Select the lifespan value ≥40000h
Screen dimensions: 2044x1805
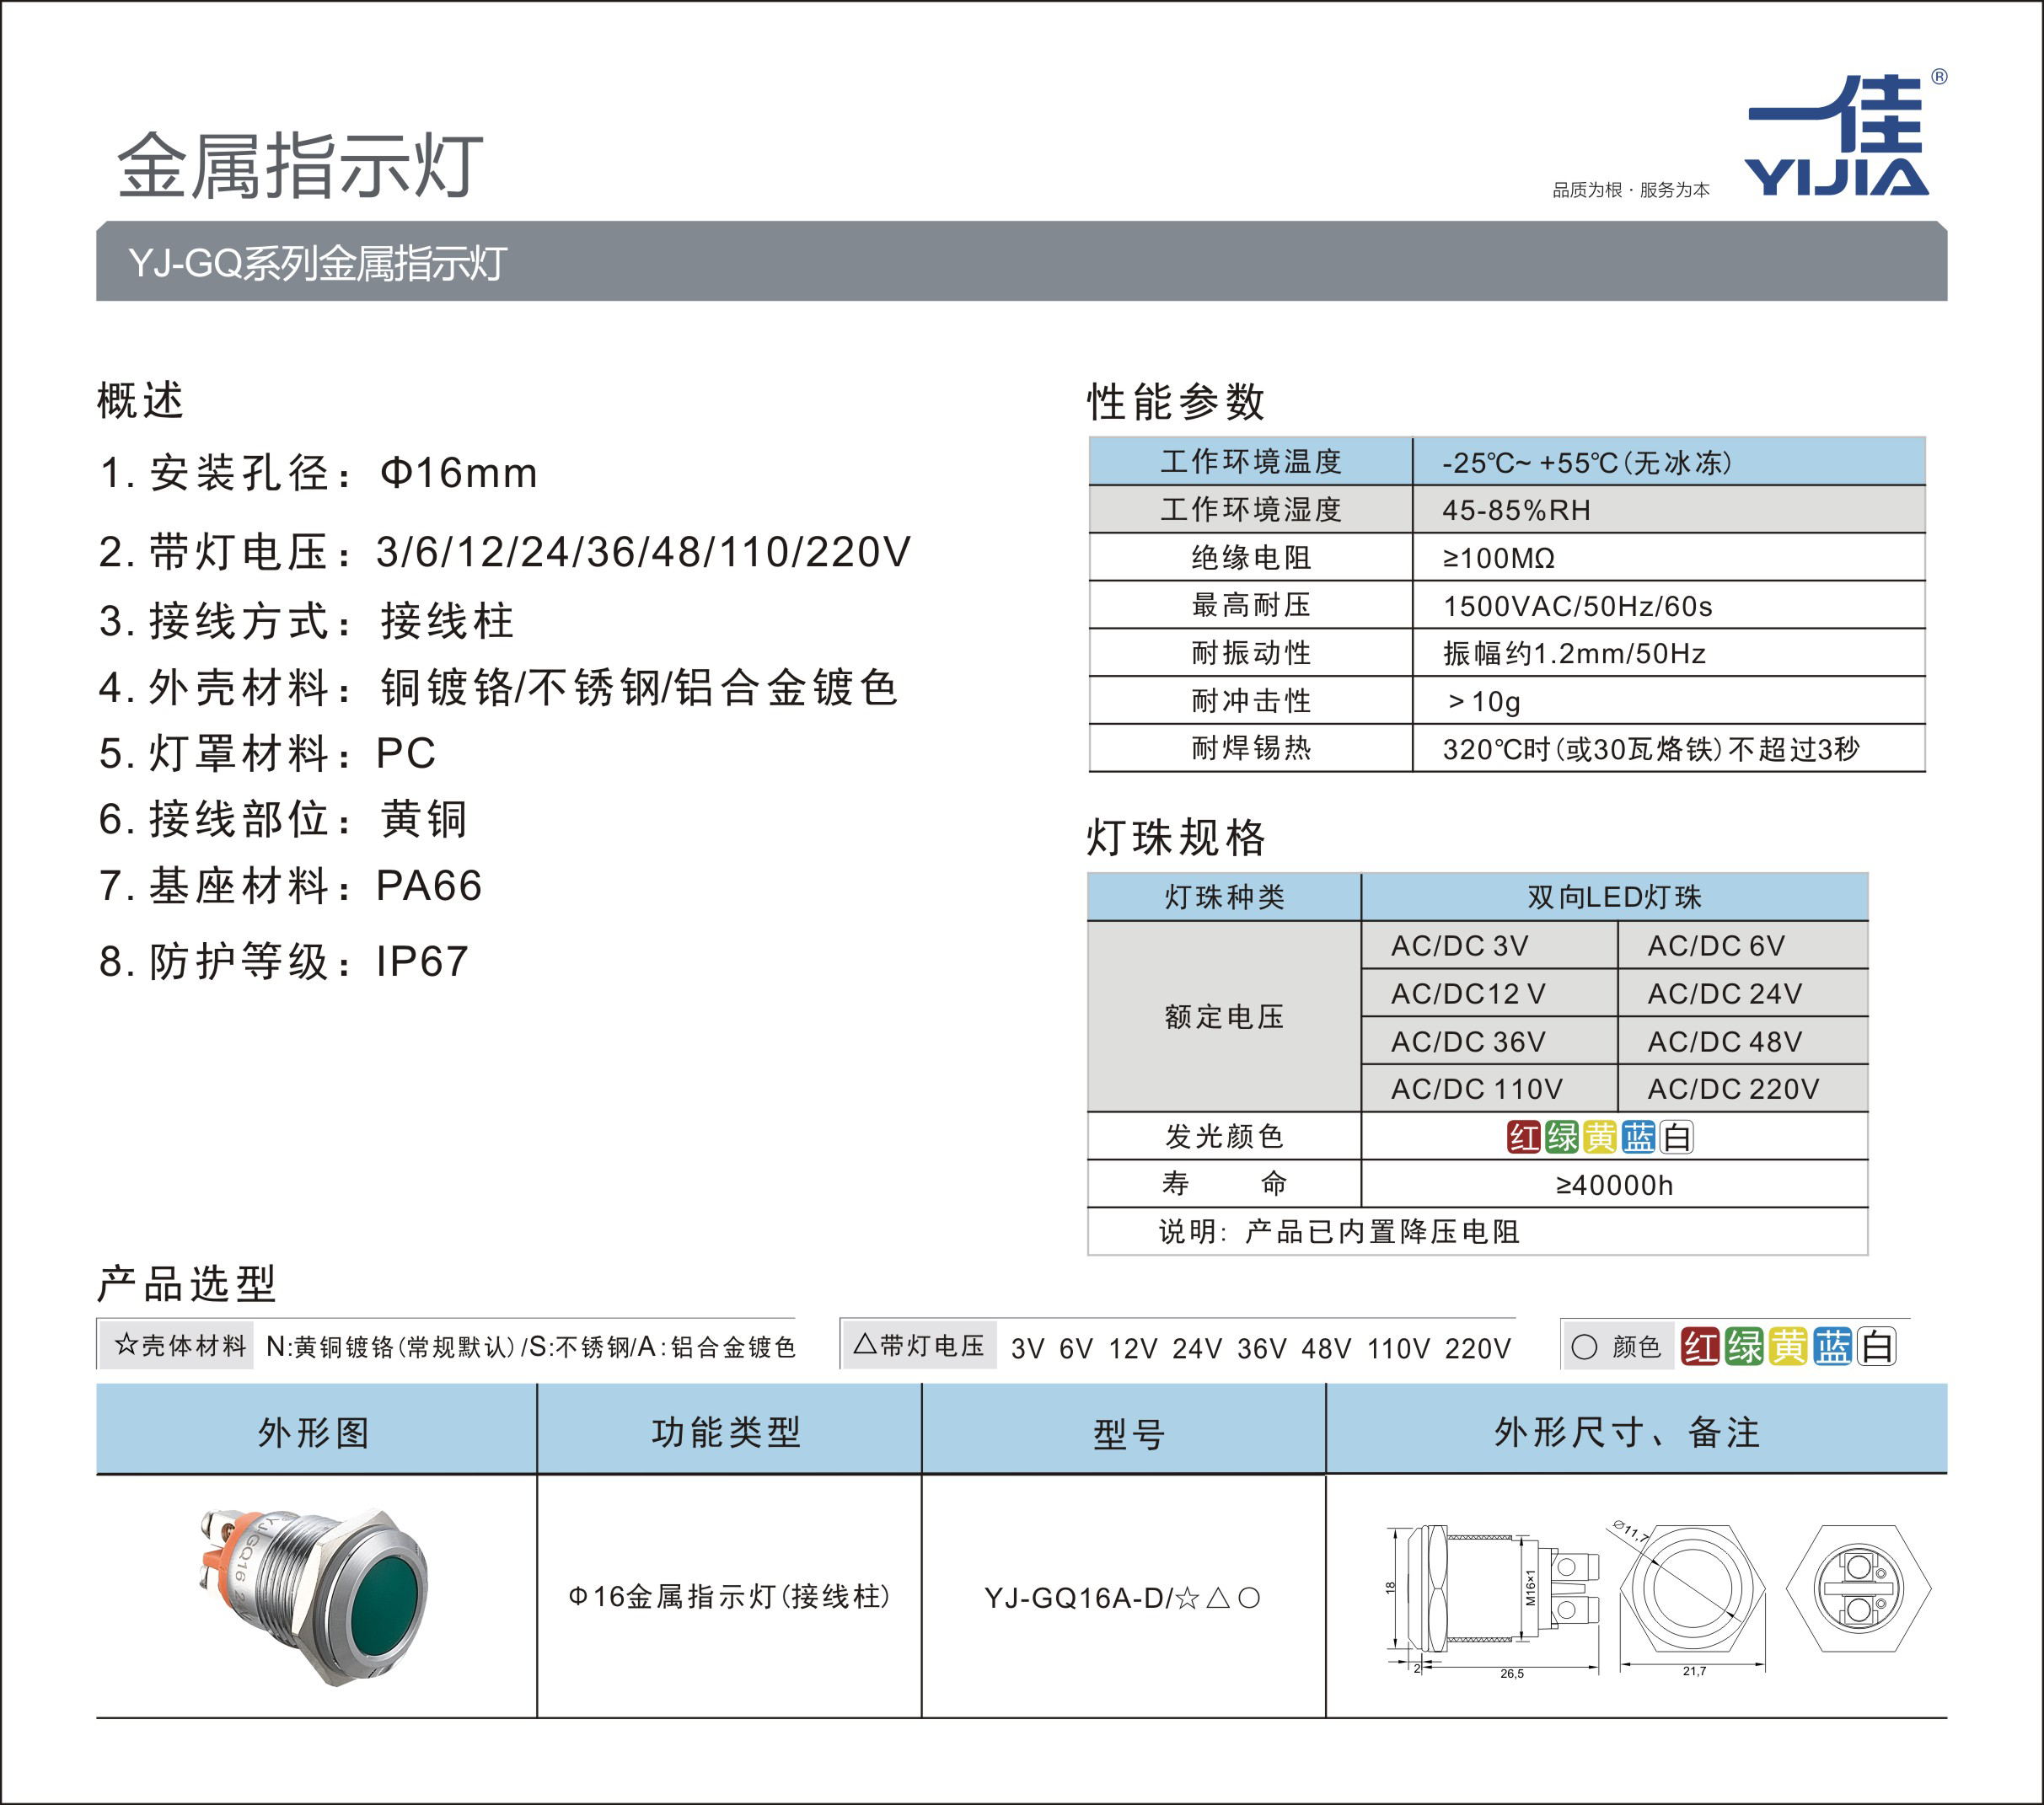pos(1614,1185)
